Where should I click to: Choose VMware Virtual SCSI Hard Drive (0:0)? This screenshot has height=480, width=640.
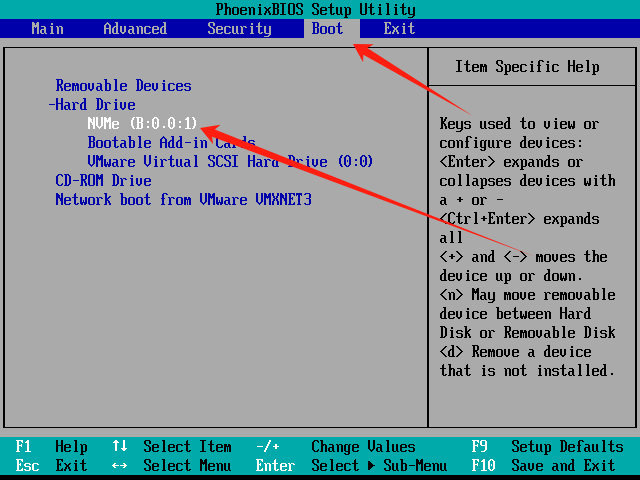[230, 162]
